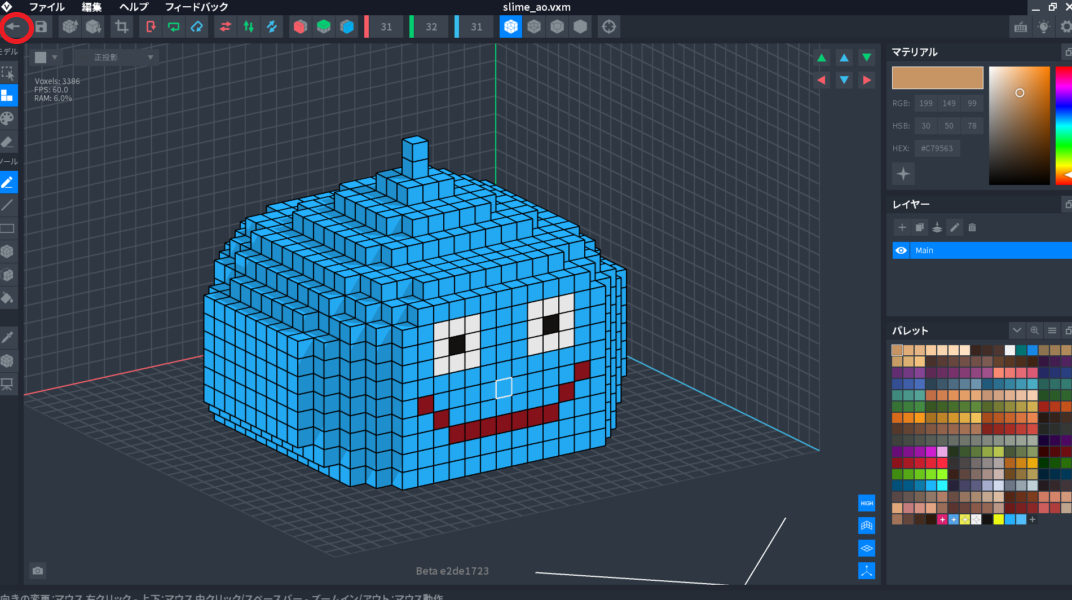Pick the yellow swatch in palette bottom row
This screenshot has height=600, width=1072.
[999, 519]
